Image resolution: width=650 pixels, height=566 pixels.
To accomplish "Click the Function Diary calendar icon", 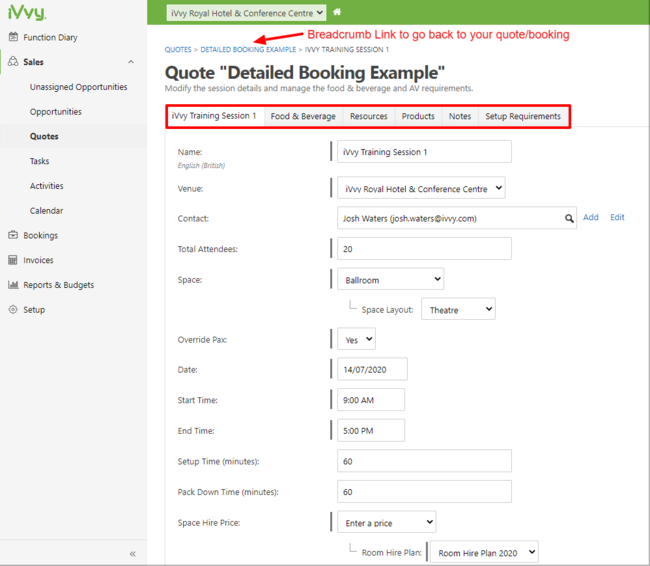I will tap(13, 37).
